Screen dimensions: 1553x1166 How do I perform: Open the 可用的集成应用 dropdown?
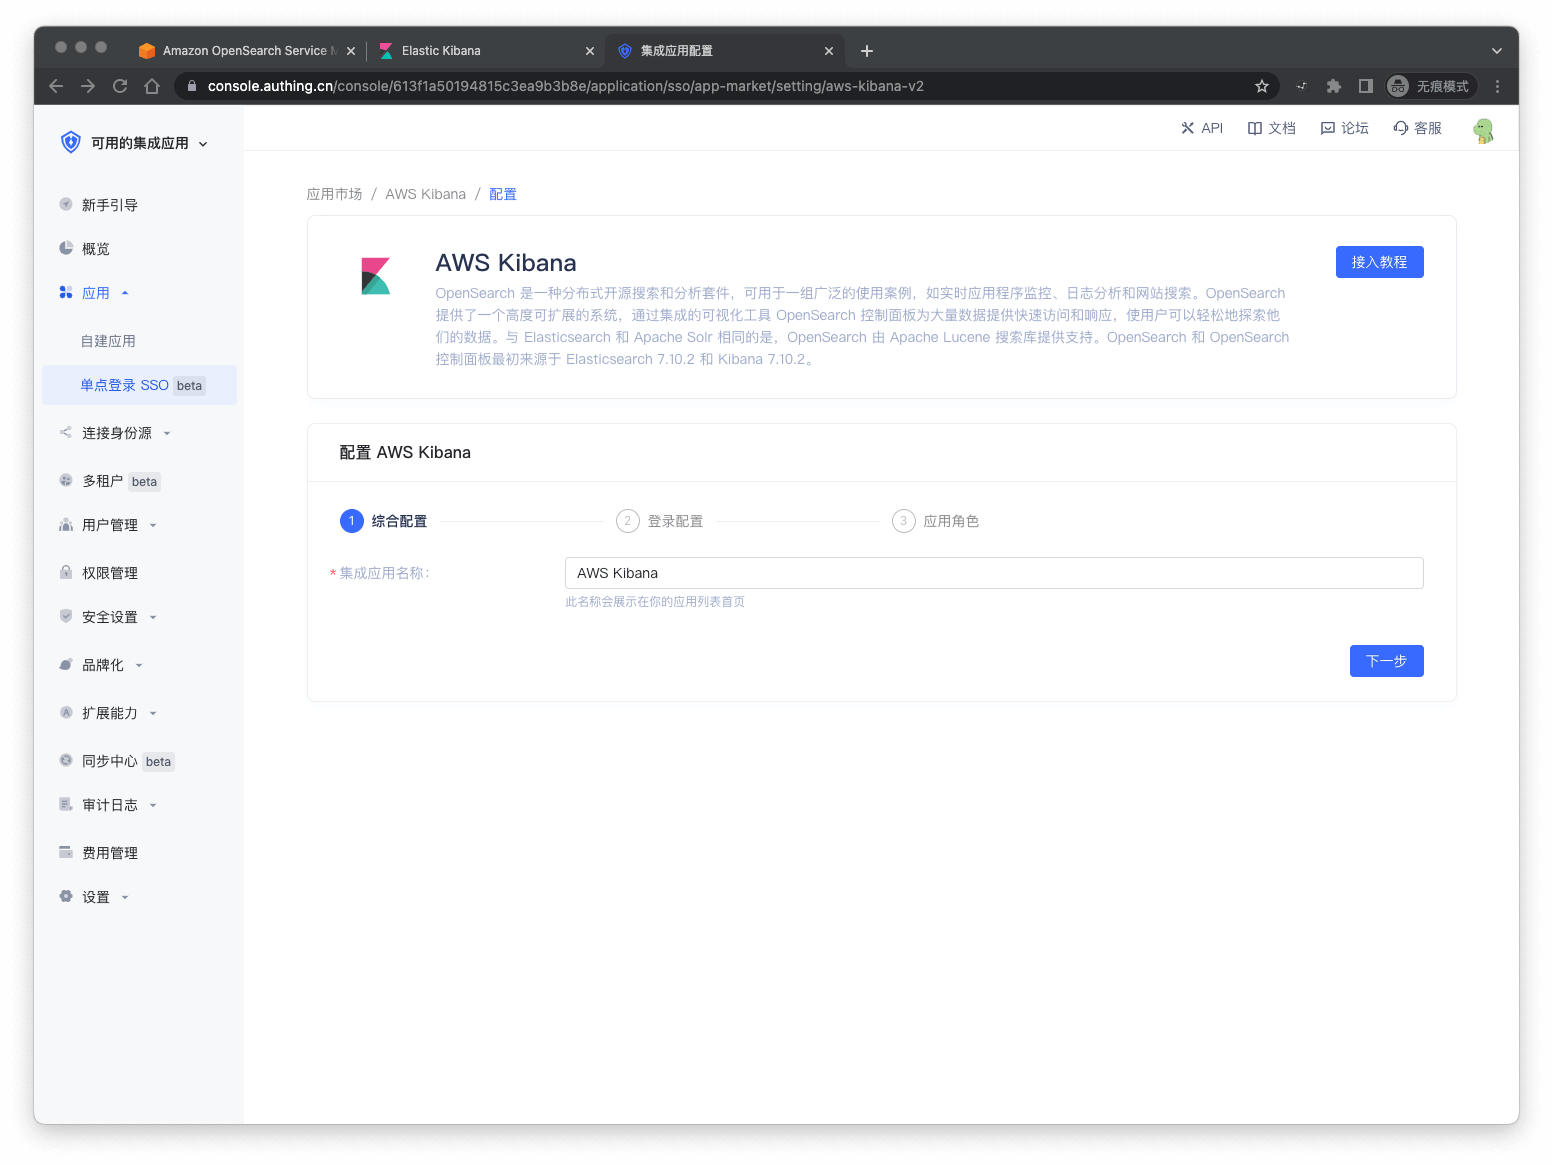coord(140,143)
